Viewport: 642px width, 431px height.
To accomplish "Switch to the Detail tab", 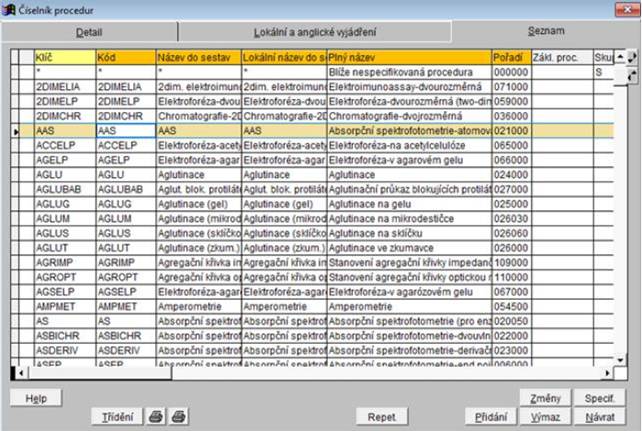I will pyautogui.click(x=89, y=32).
